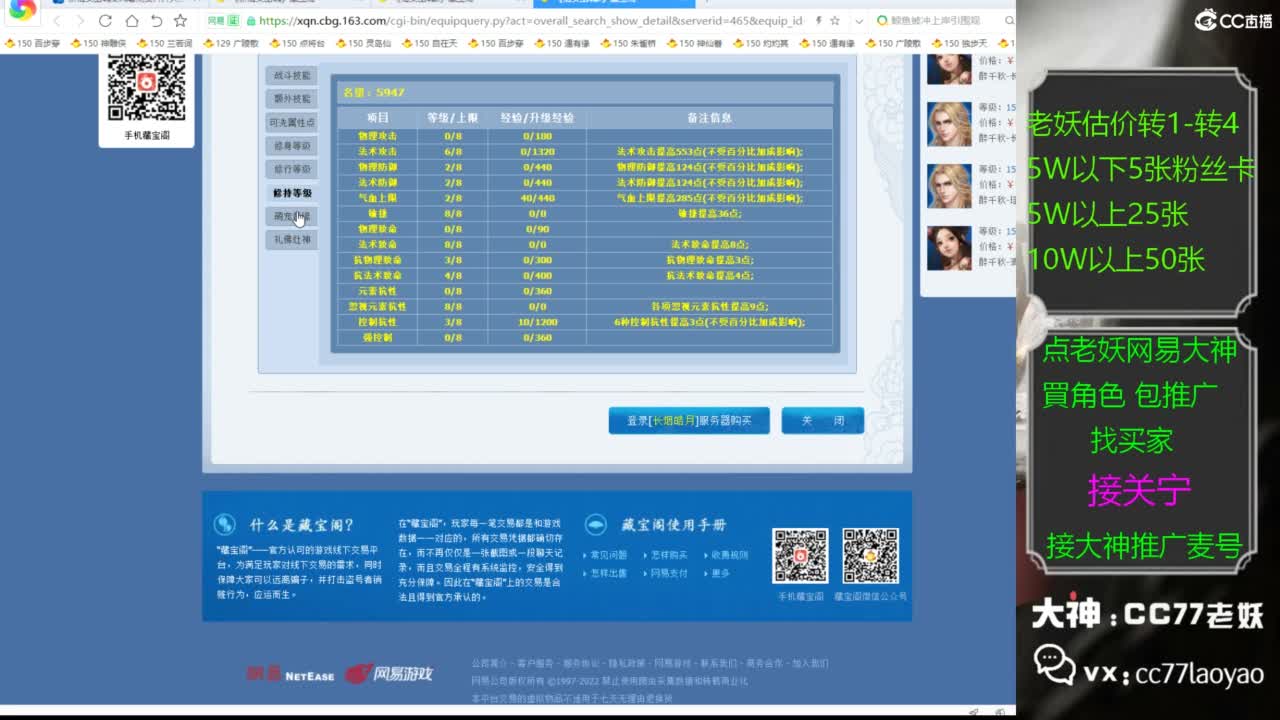
Task: Switch to the 战斗技能 tab
Action: tap(291, 75)
